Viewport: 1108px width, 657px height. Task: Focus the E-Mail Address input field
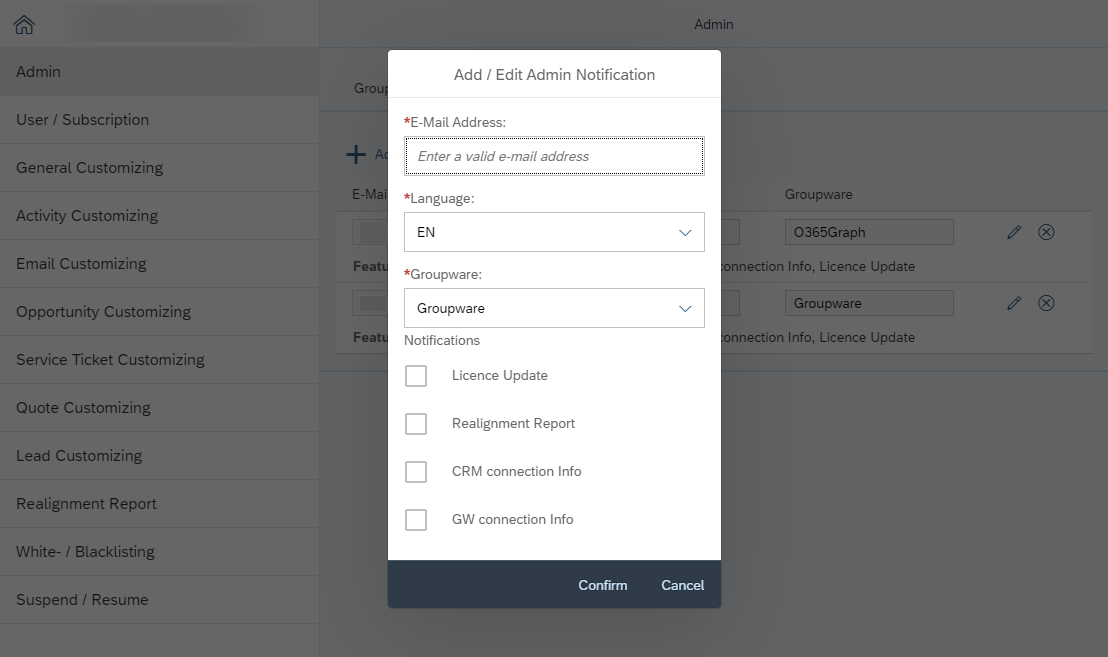[x=554, y=156]
